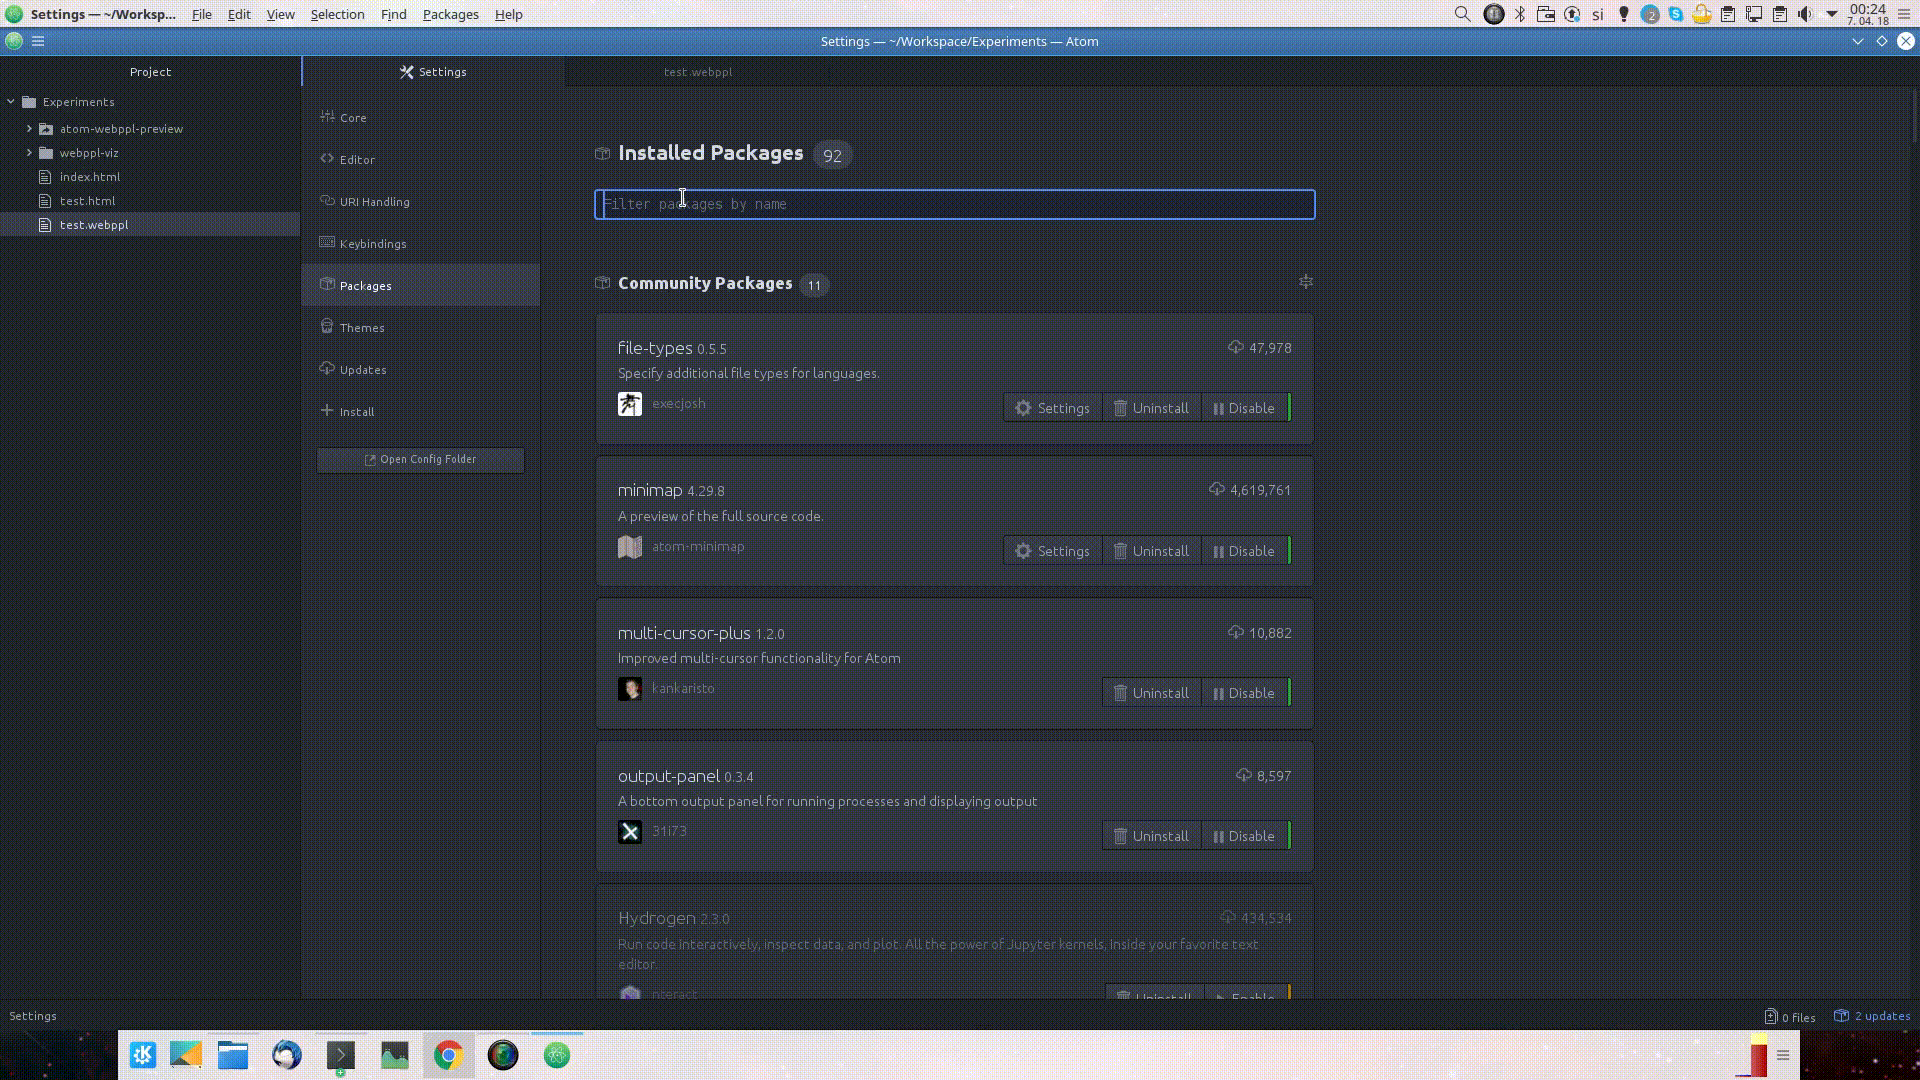Disable the multi-cursor-plus package
This screenshot has height=1080, width=1920.
click(1243, 693)
